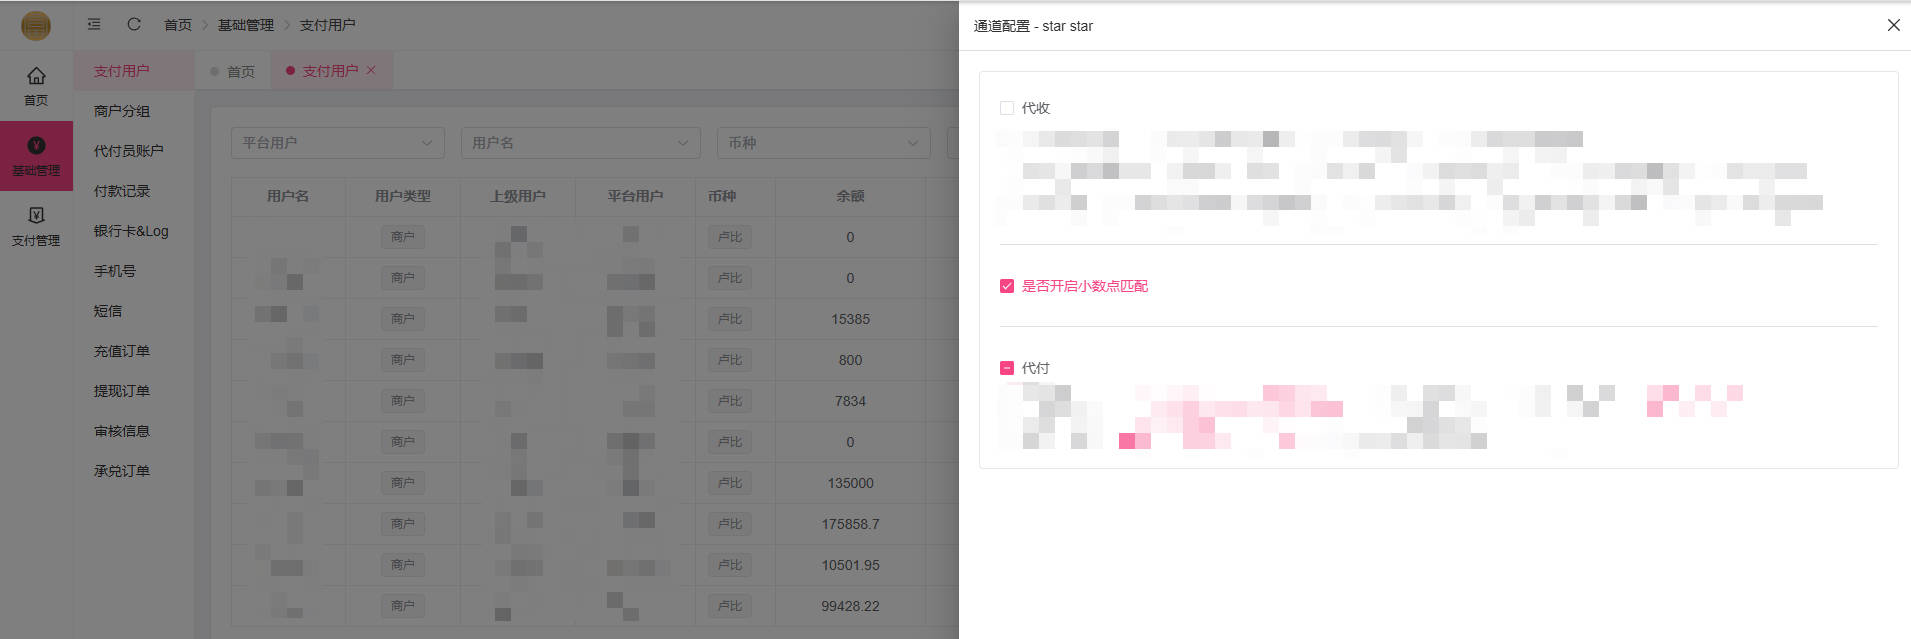This screenshot has height=639, width=1911.
Task: Close the 通道配置 drawer with X icon
Action: tap(1893, 25)
